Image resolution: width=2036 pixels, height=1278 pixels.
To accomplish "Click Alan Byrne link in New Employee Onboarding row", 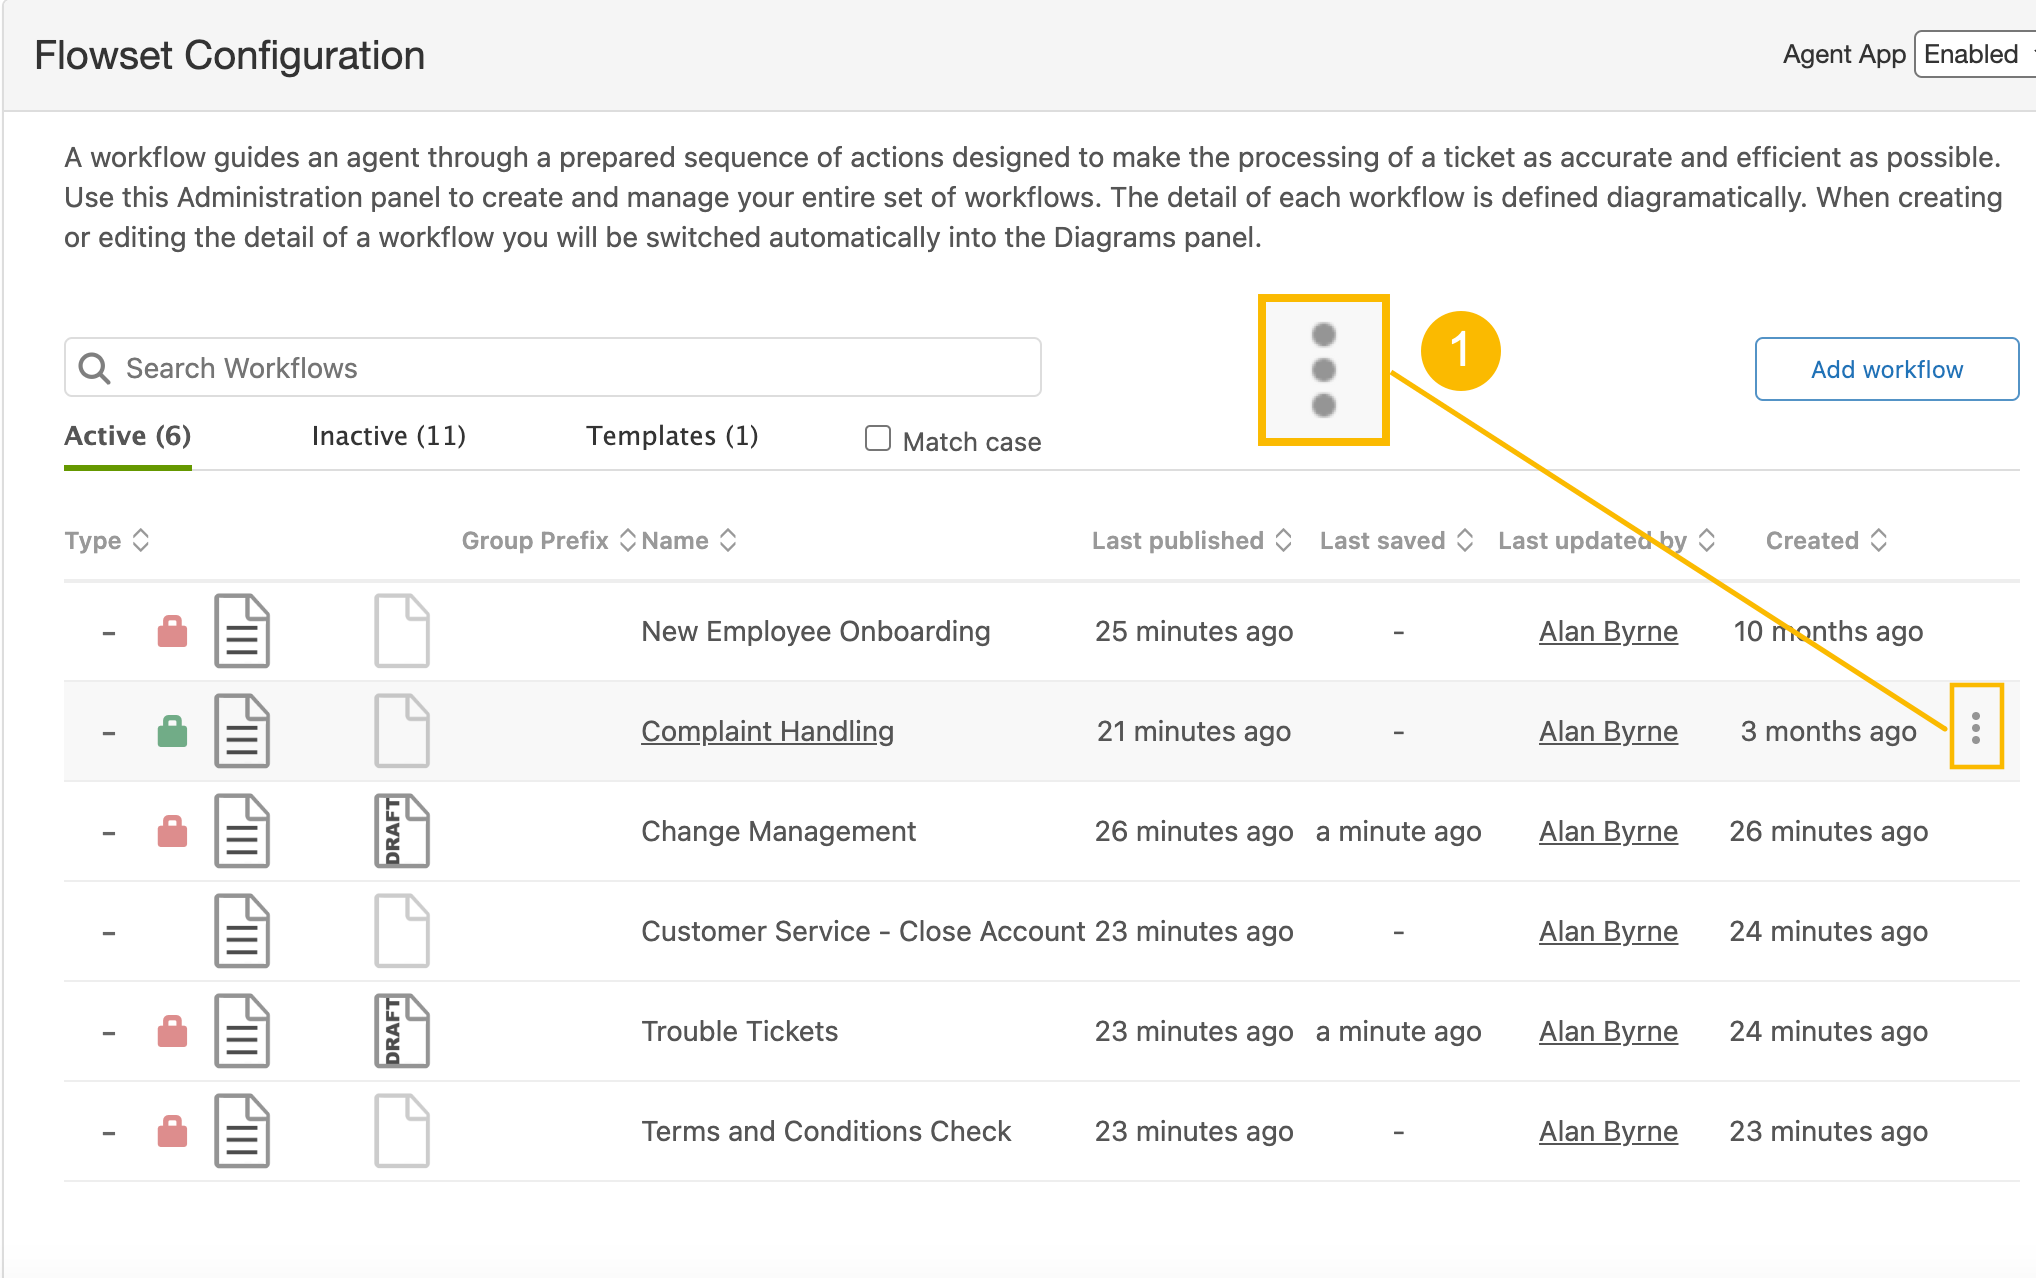I will (x=1608, y=631).
